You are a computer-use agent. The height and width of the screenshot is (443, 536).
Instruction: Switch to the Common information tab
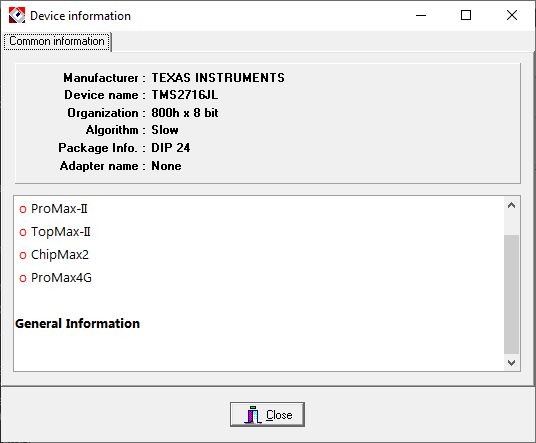[57, 41]
